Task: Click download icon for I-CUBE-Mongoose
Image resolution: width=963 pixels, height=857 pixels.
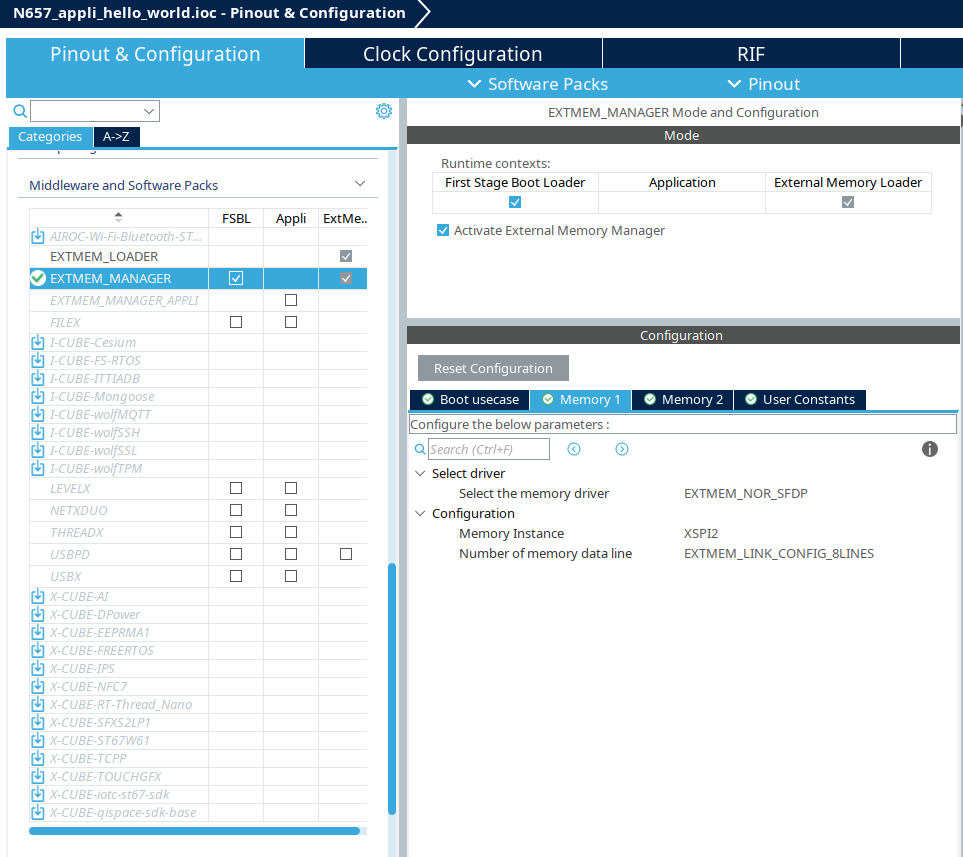Action: [38, 396]
